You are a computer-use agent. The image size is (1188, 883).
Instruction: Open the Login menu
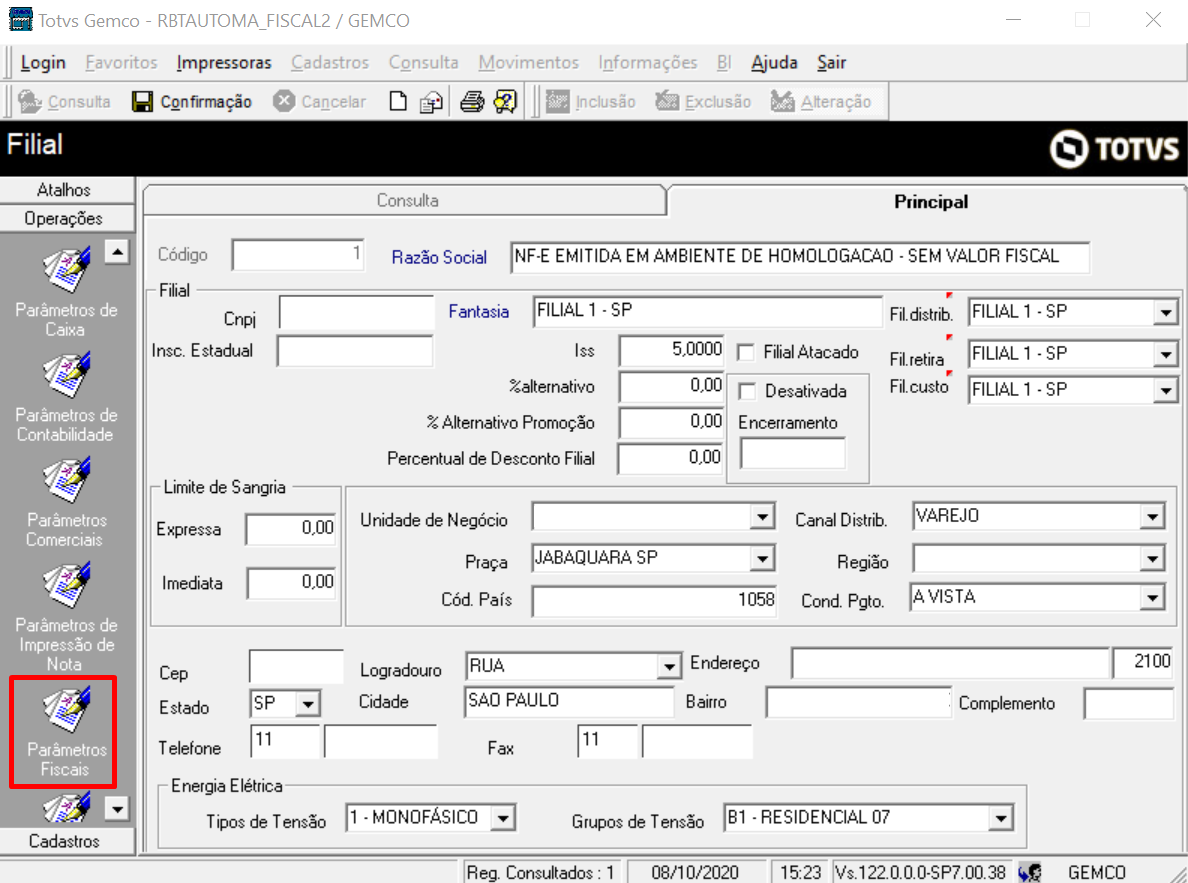click(x=43, y=62)
